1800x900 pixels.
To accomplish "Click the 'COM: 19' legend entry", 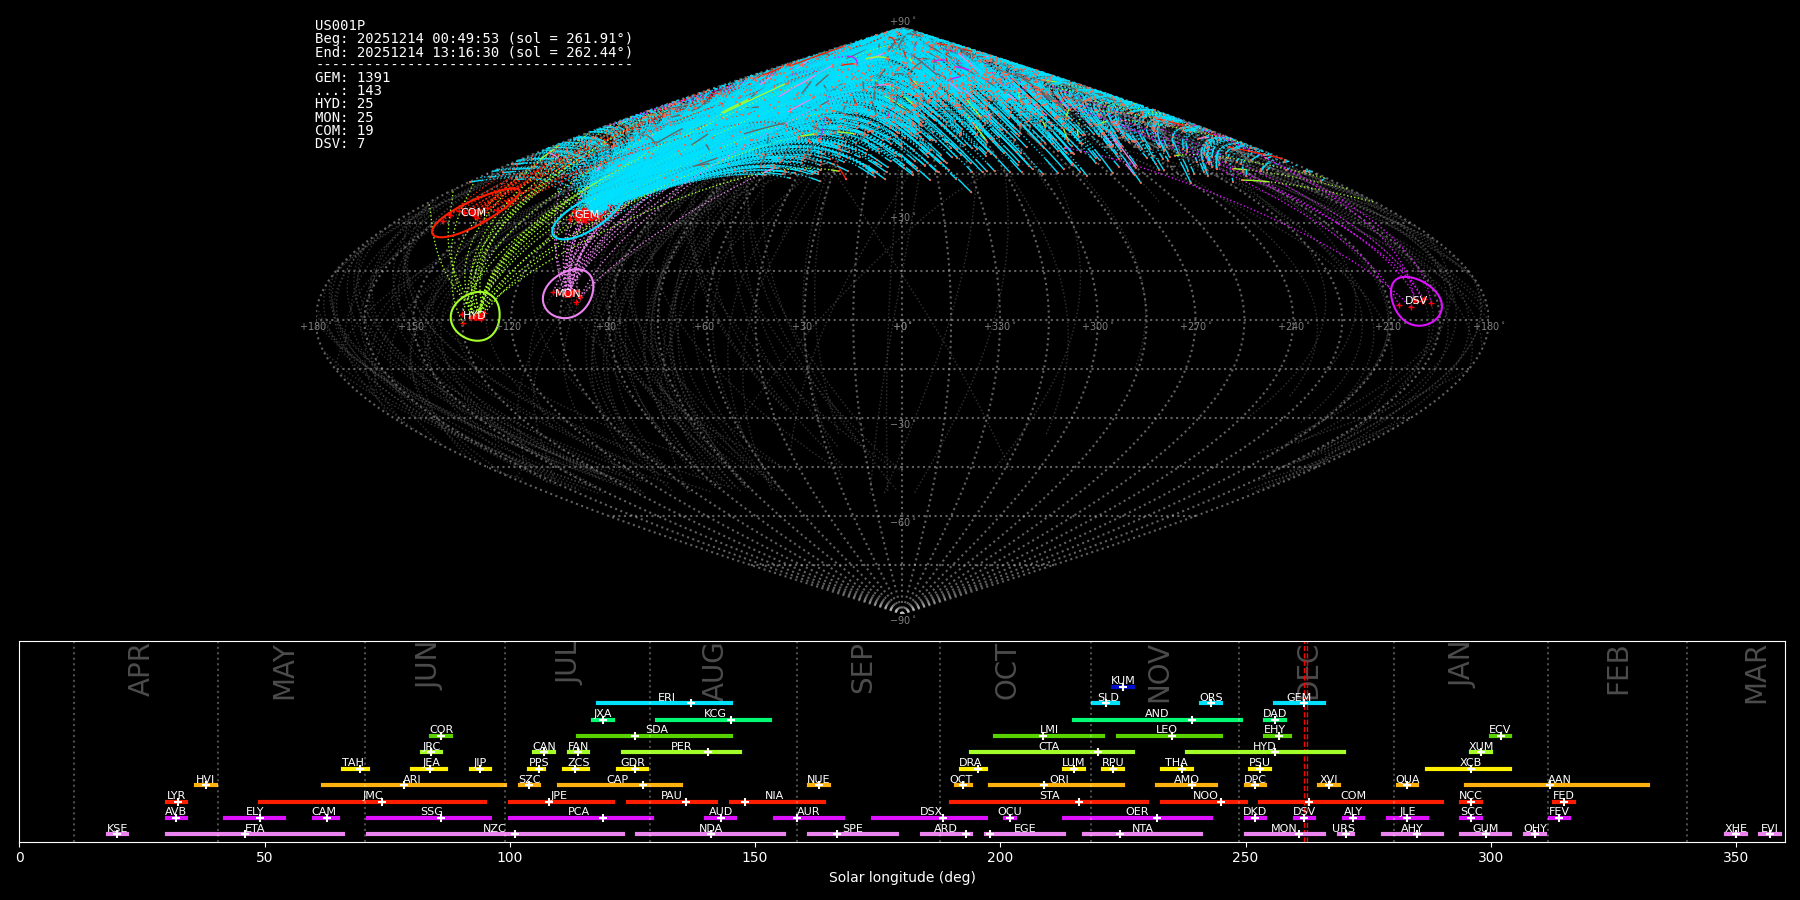I will click(344, 130).
